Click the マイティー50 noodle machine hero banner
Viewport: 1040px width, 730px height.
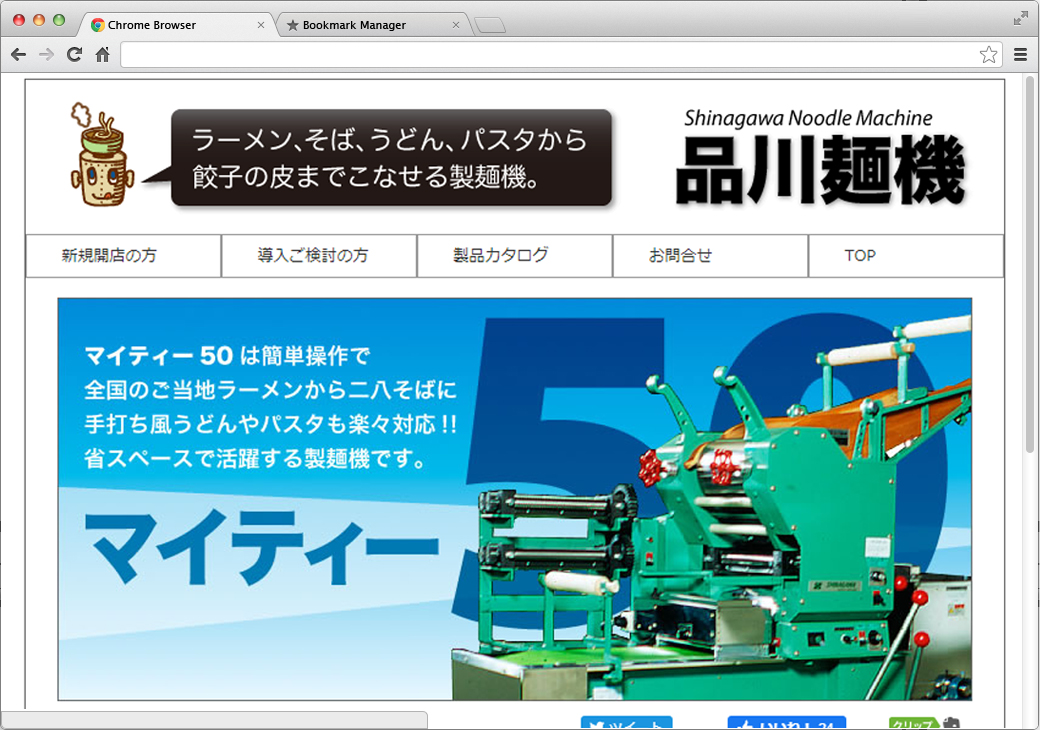[515, 499]
